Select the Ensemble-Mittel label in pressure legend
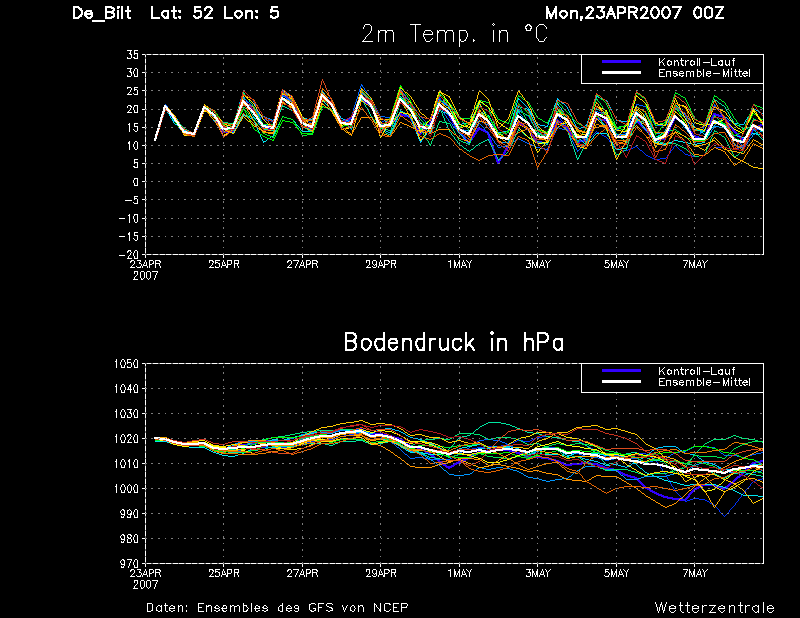This screenshot has height=618, width=800. (704, 382)
